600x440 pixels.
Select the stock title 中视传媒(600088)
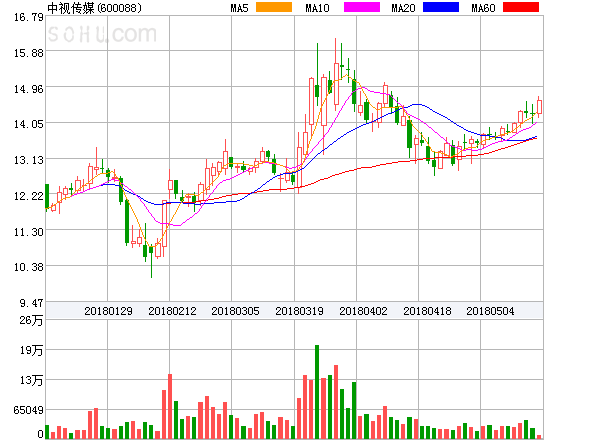pos(94,8)
